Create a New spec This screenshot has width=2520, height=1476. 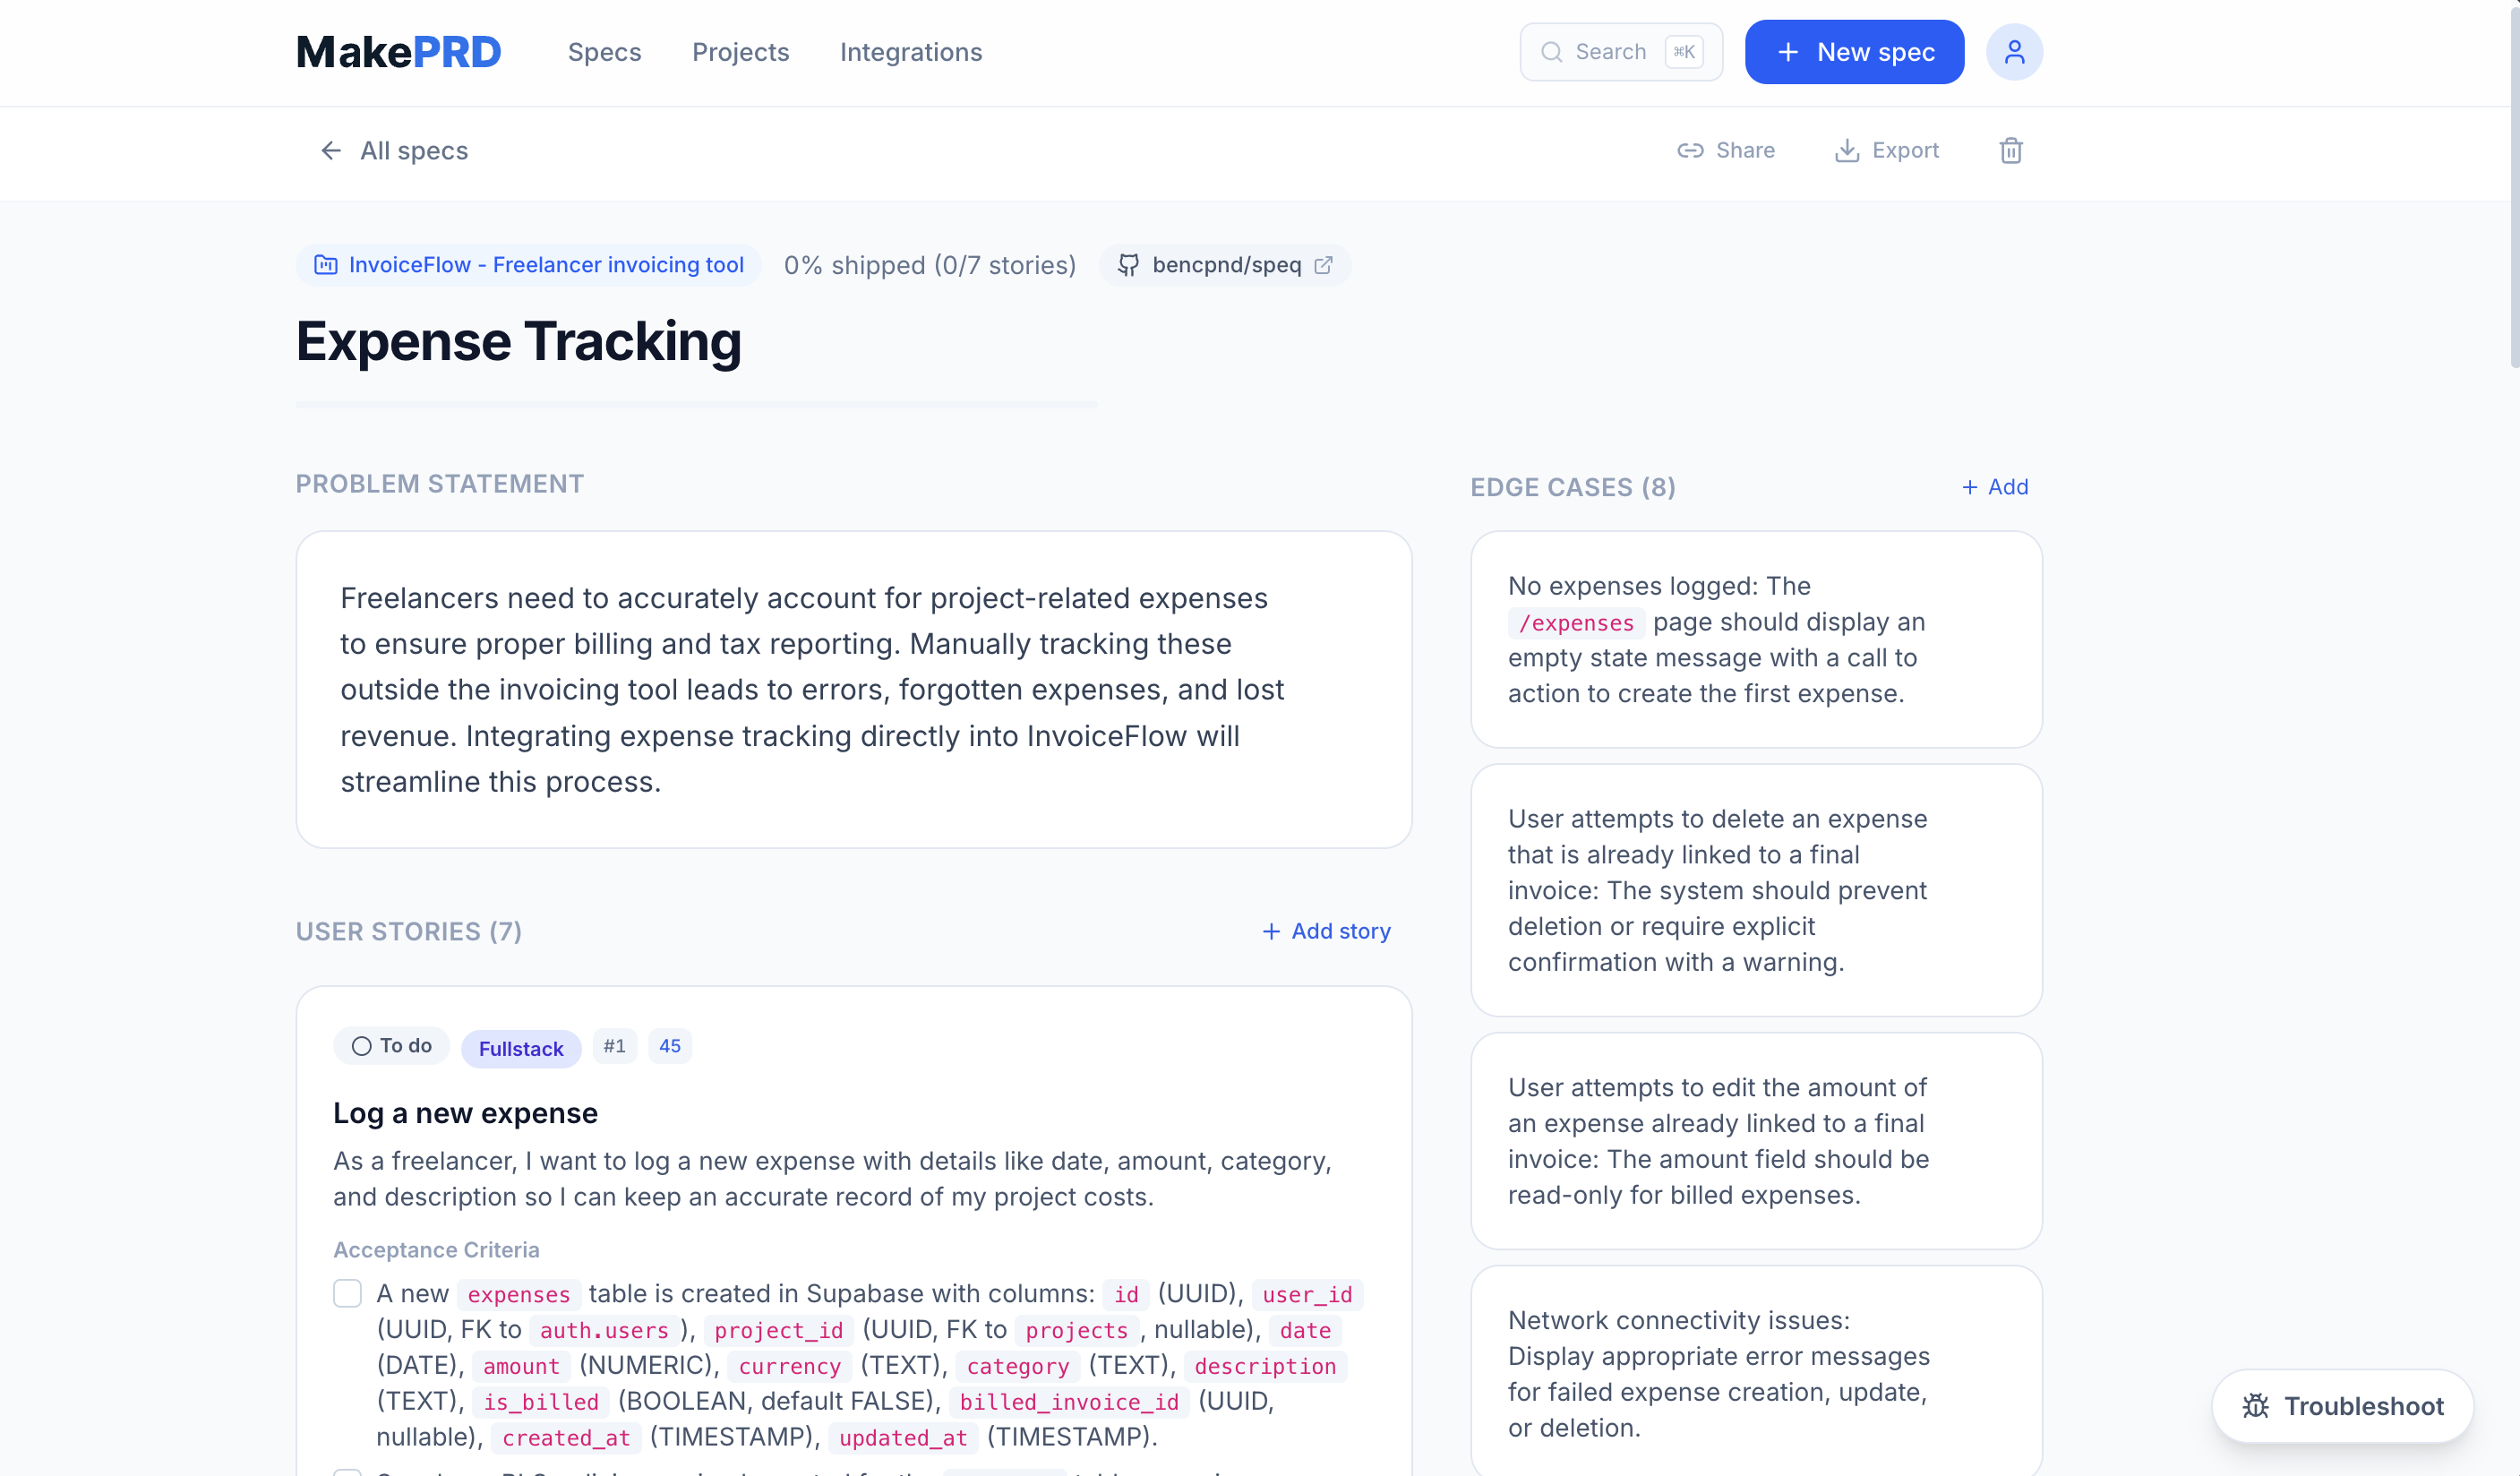[1853, 51]
